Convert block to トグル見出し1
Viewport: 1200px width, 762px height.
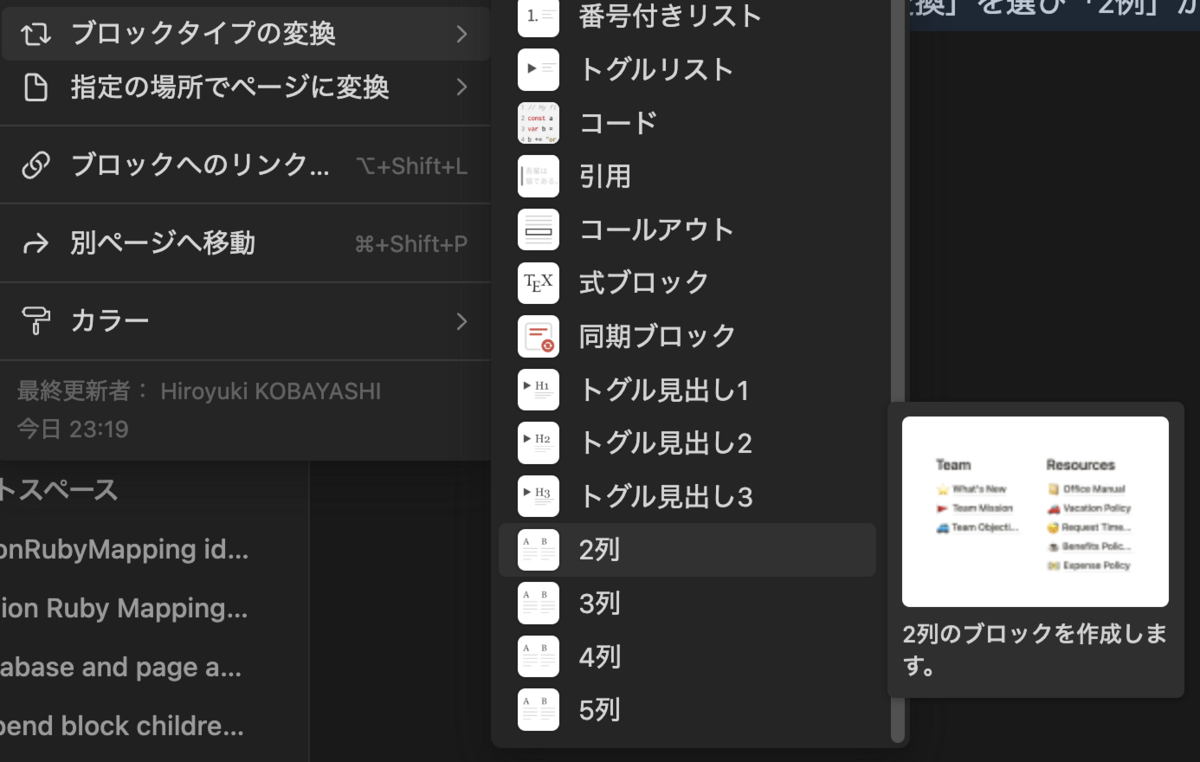point(687,389)
